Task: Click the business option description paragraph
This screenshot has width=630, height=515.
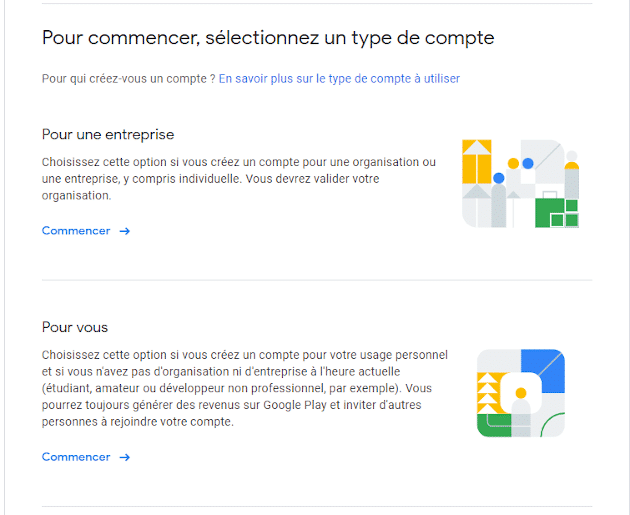Action: [x=238, y=179]
